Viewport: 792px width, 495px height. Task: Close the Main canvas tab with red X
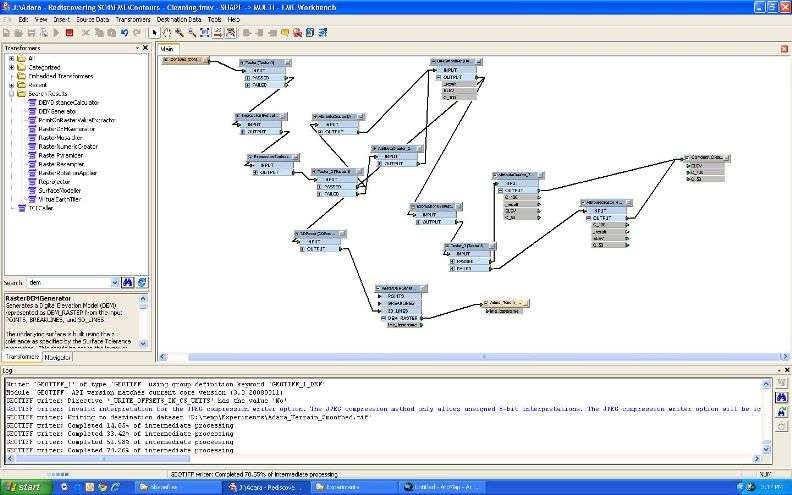(x=784, y=49)
